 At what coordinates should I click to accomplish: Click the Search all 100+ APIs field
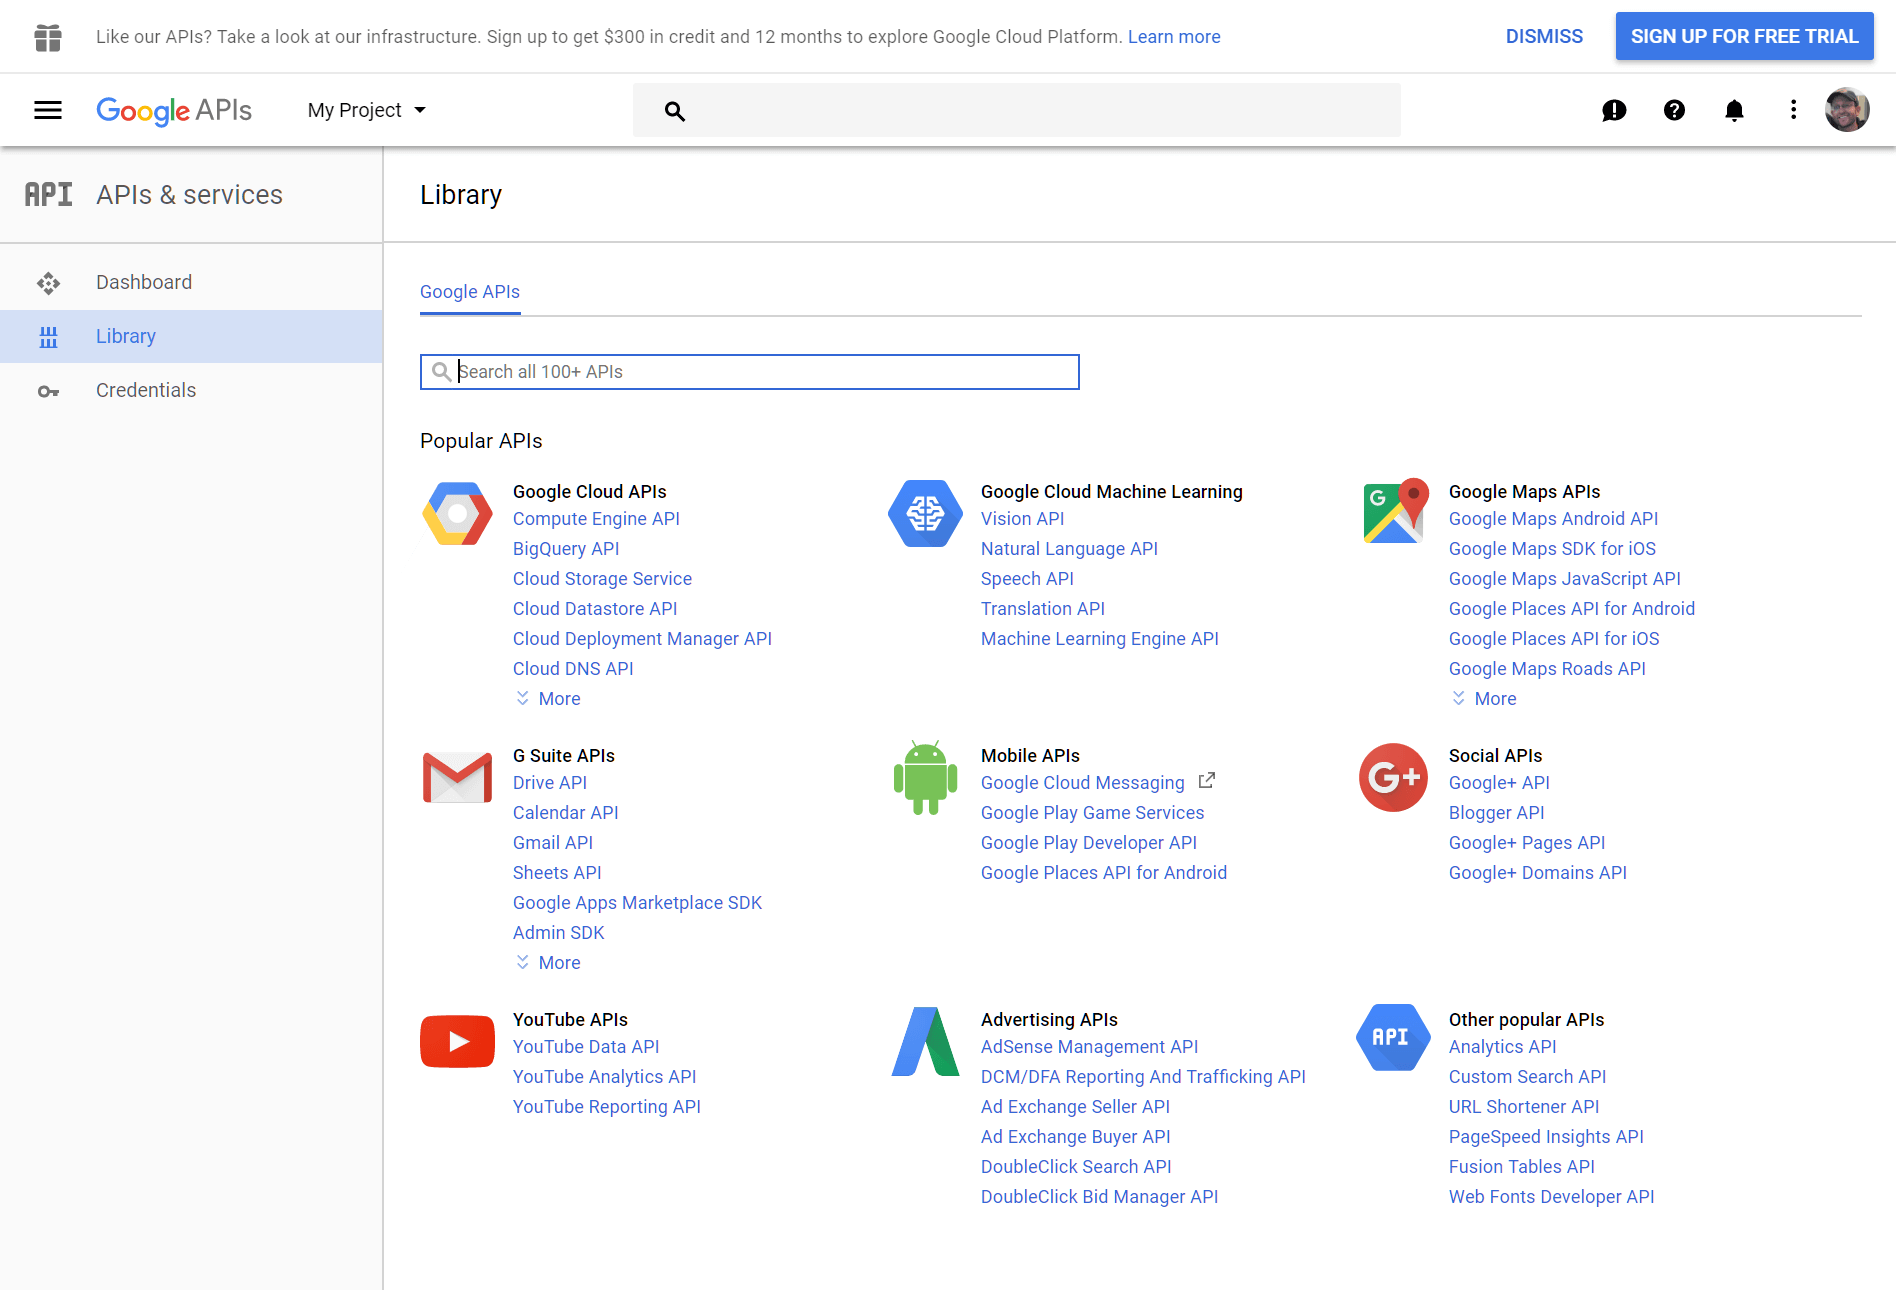(750, 372)
